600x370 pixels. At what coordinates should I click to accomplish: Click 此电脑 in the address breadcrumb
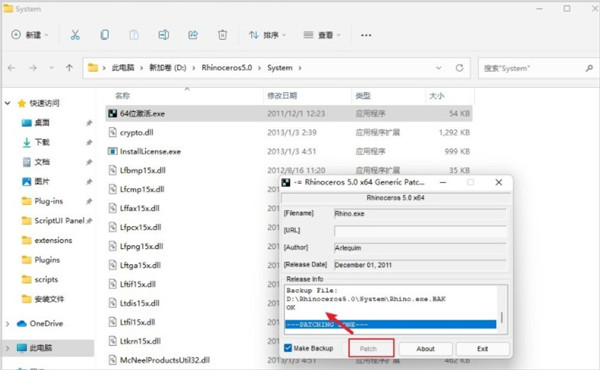tap(123, 68)
